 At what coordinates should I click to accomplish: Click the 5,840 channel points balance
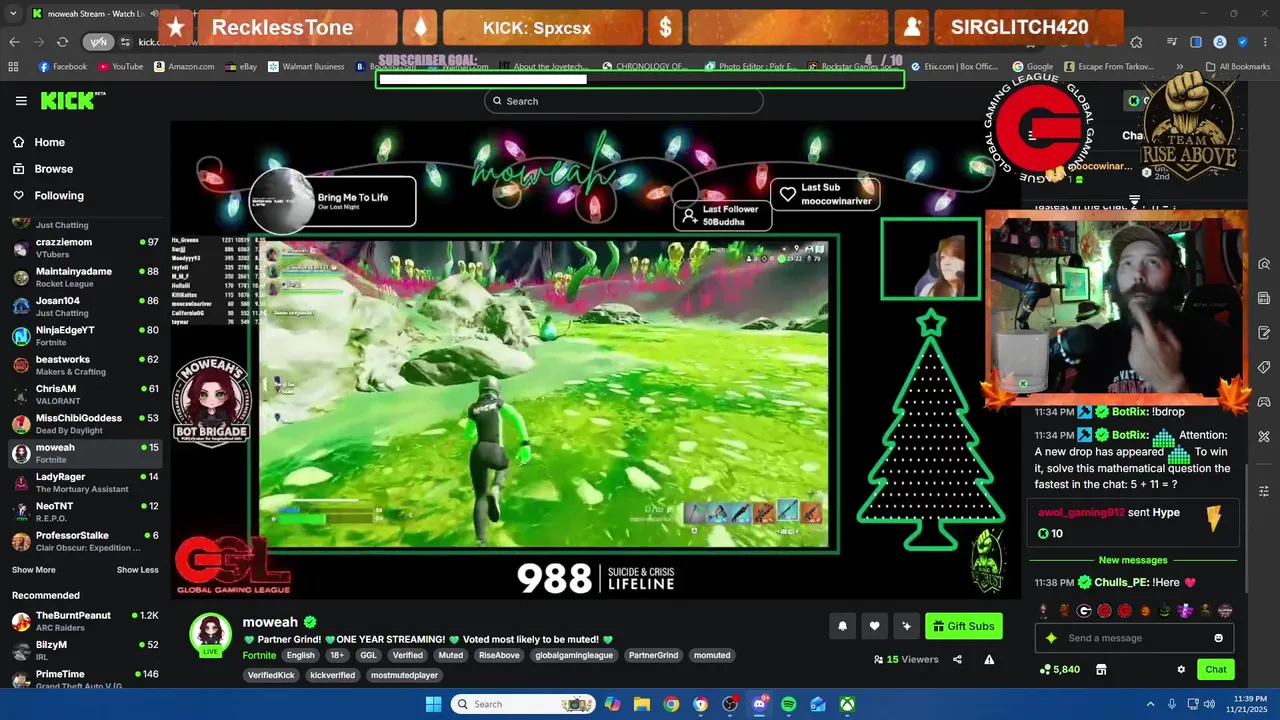coord(1060,670)
